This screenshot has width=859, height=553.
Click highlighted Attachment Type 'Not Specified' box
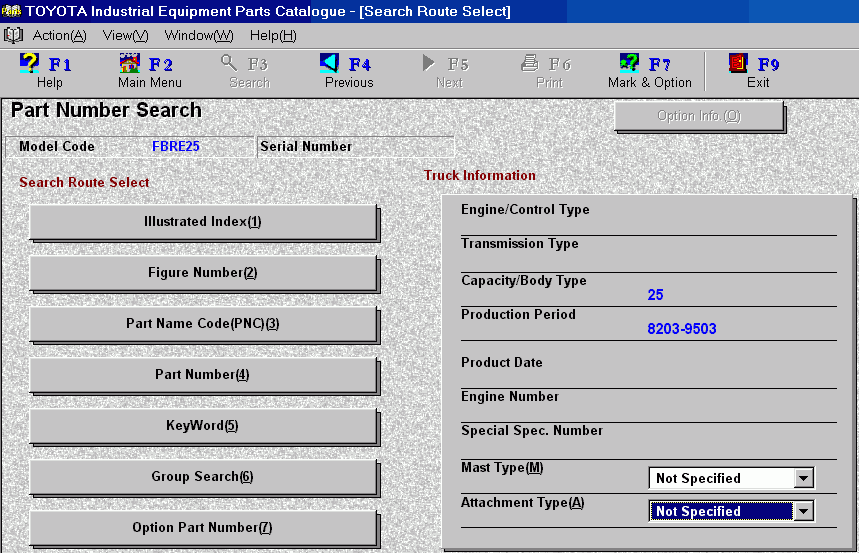721,511
